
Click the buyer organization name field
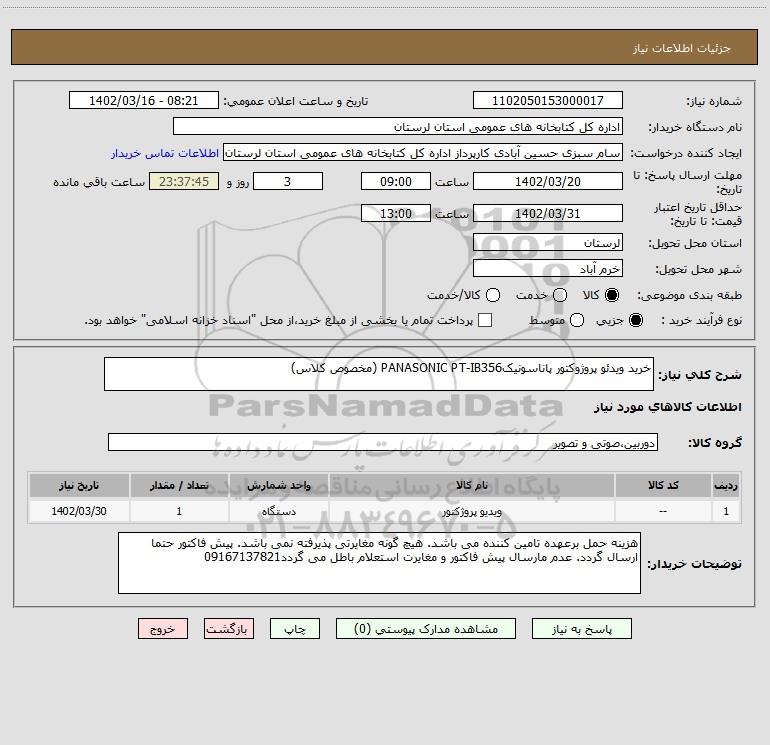coord(398,126)
